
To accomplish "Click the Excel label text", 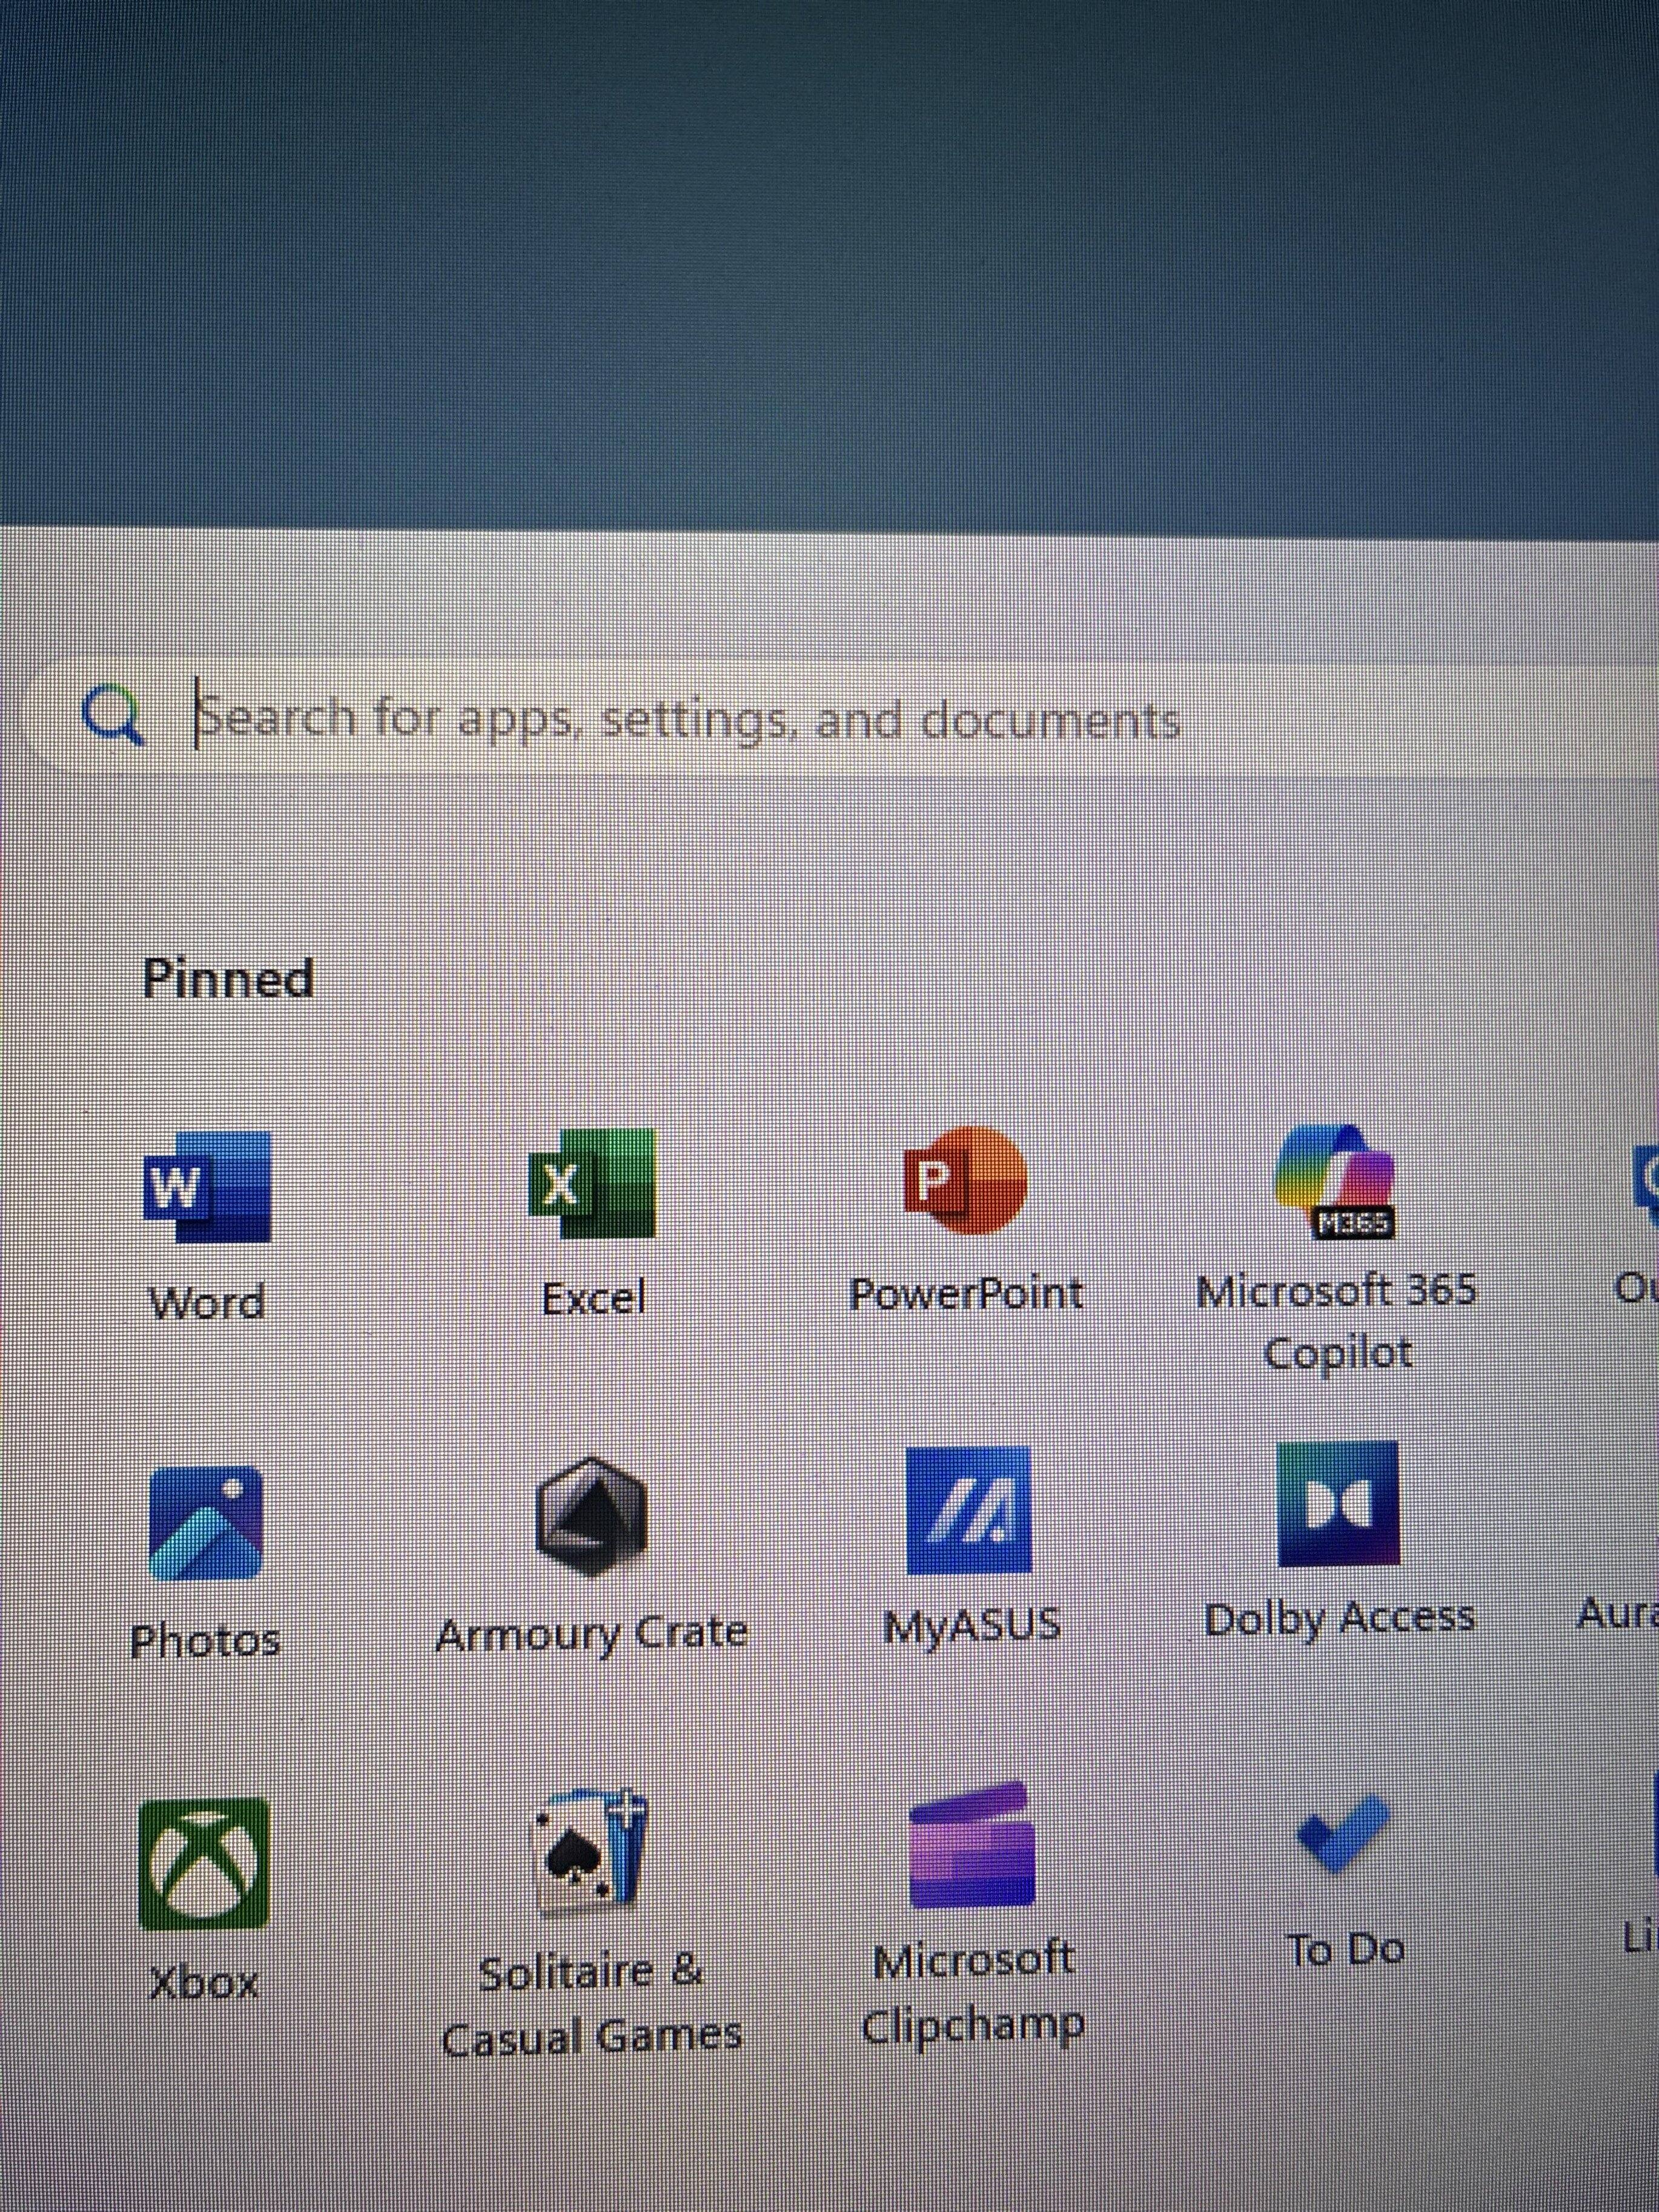I will pos(593,1299).
